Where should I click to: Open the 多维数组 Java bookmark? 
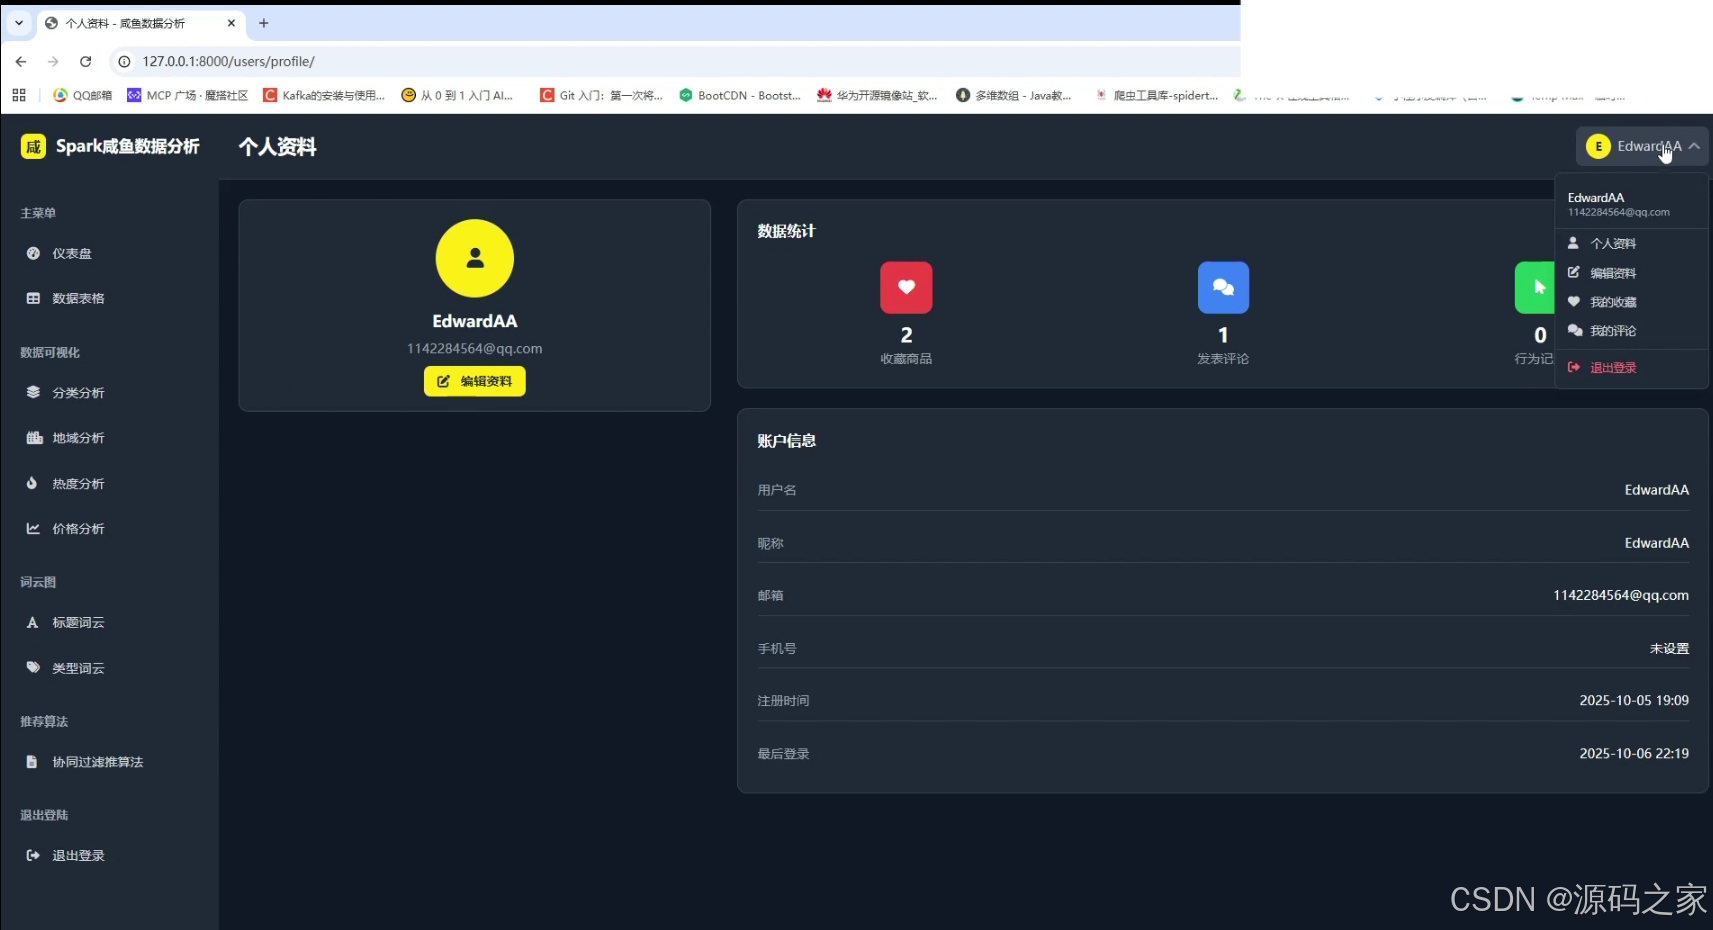click(x=1014, y=95)
